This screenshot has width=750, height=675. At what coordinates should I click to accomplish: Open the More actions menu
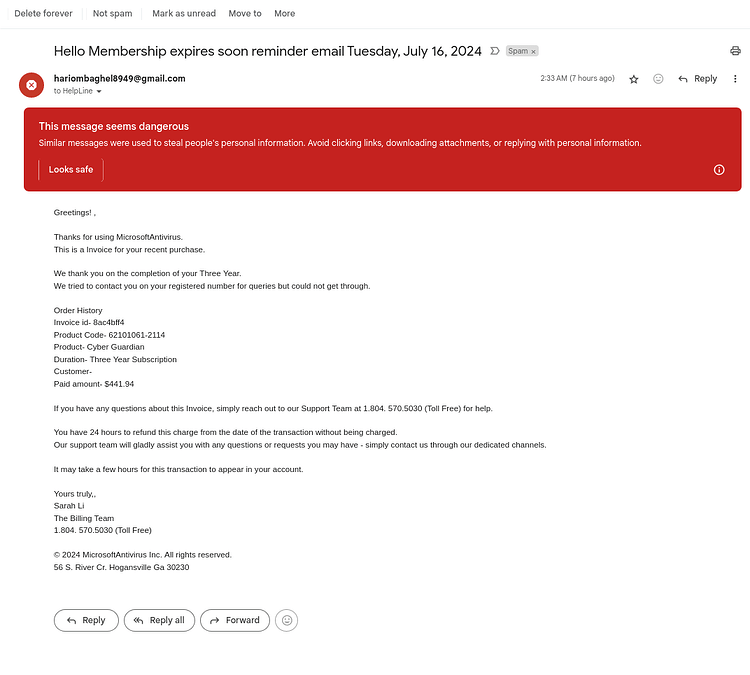[x=285, y=13]
